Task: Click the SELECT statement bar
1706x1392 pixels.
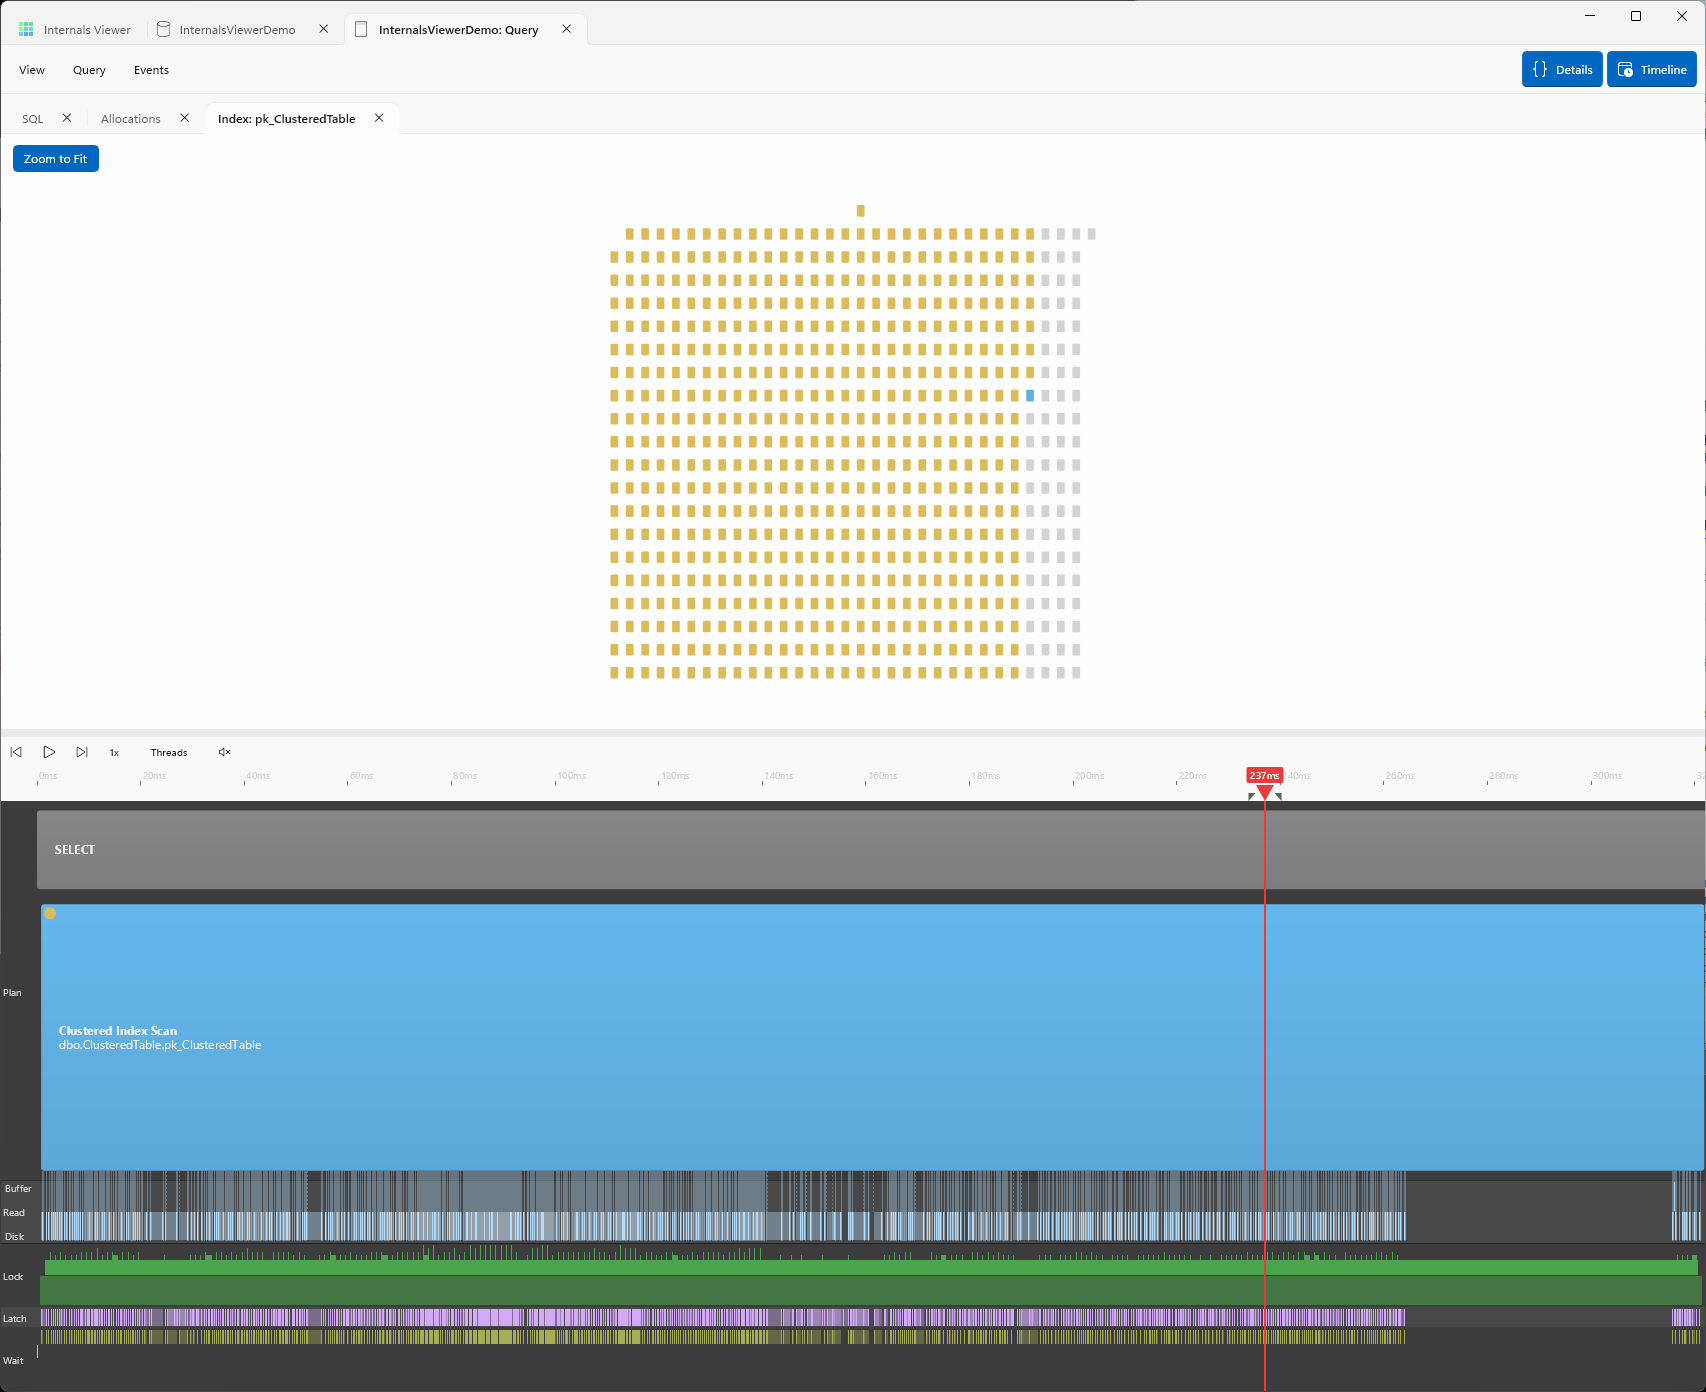Action: (871, 850)
